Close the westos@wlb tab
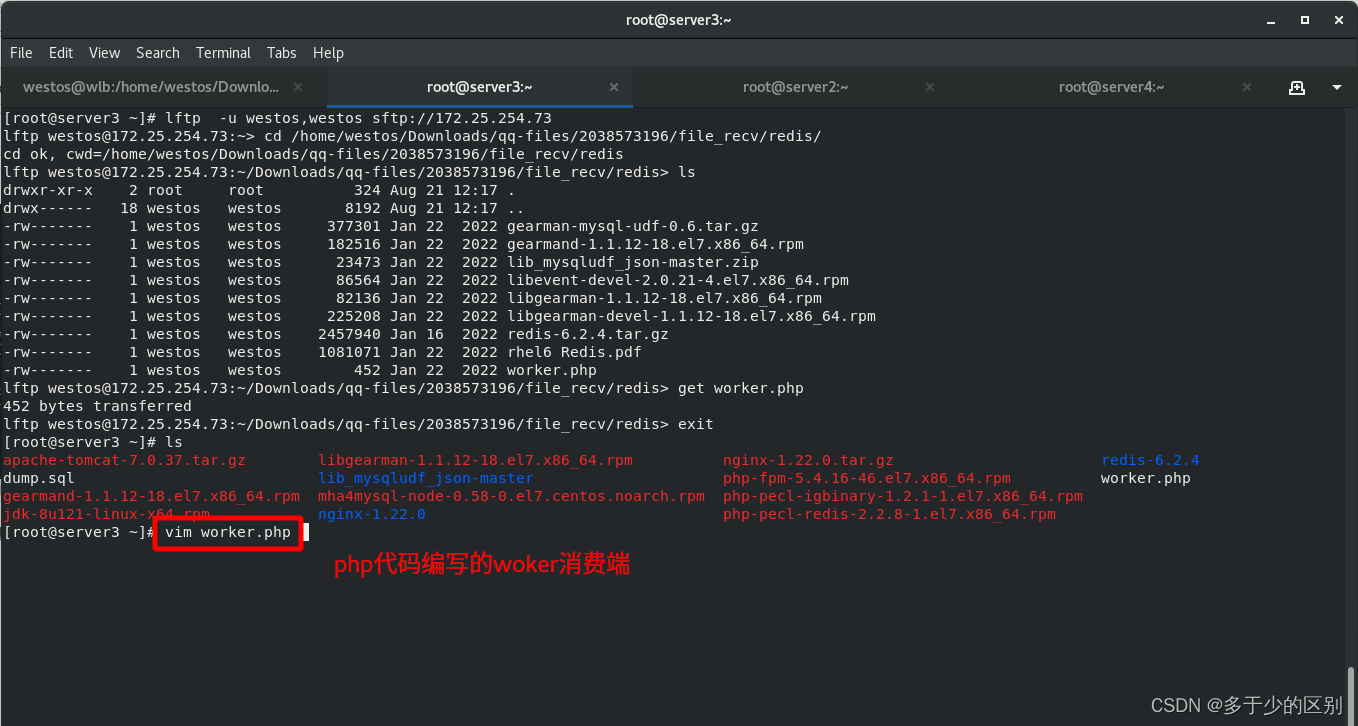1358x726 pixels. click(298, 87)
